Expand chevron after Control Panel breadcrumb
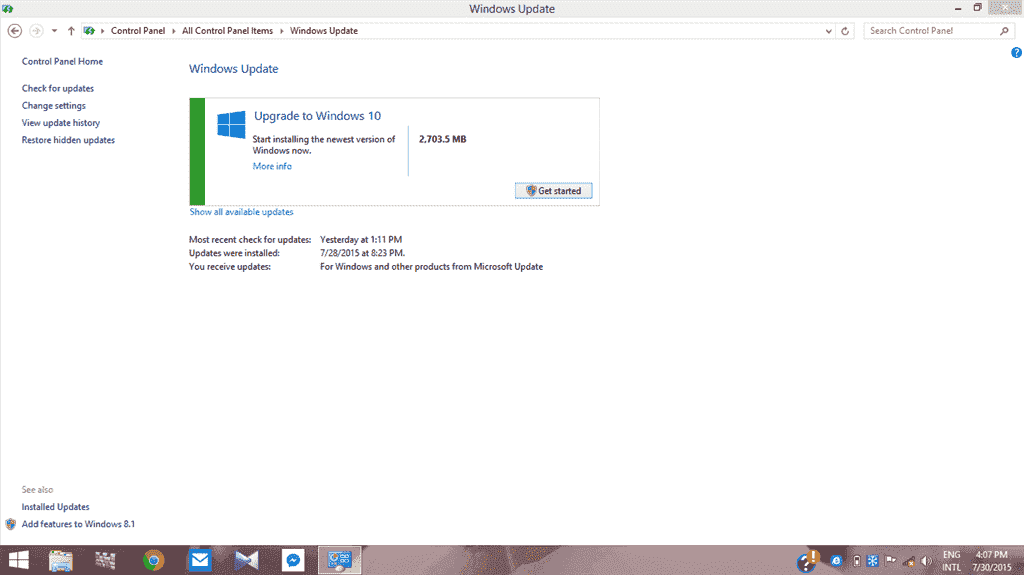Image resolution: width=1024 pixels, height=575 pixels. [x=174, y=31]
